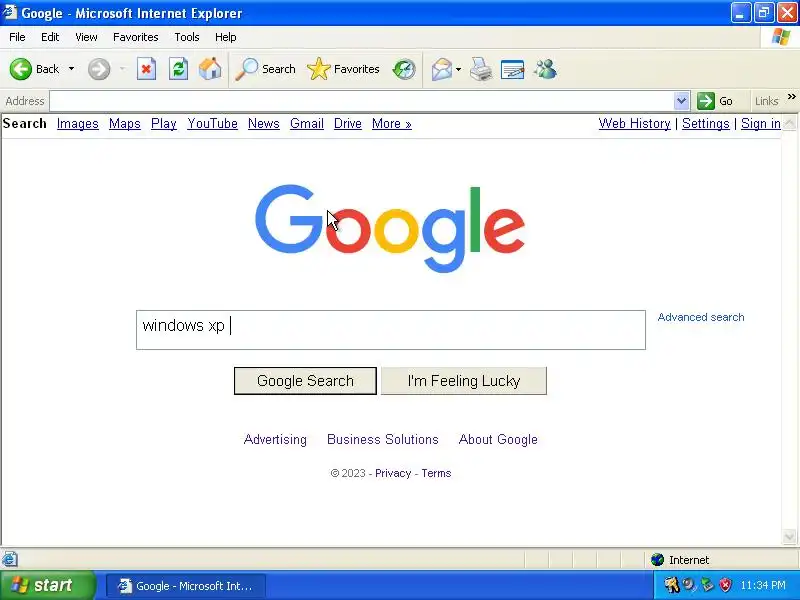Click the I'm Feeling Lucky button
Viewport: 800px width, 600px height.
464,381
